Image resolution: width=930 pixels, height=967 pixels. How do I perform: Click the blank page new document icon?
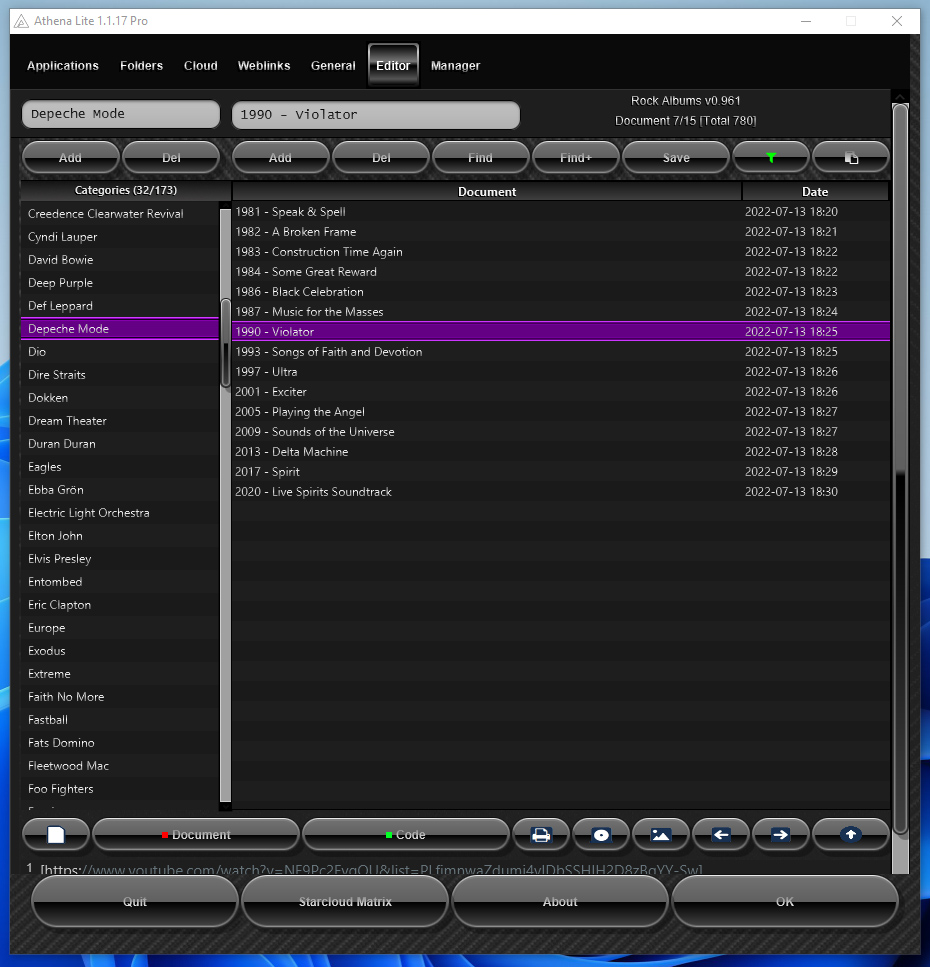tap(56, 834)
